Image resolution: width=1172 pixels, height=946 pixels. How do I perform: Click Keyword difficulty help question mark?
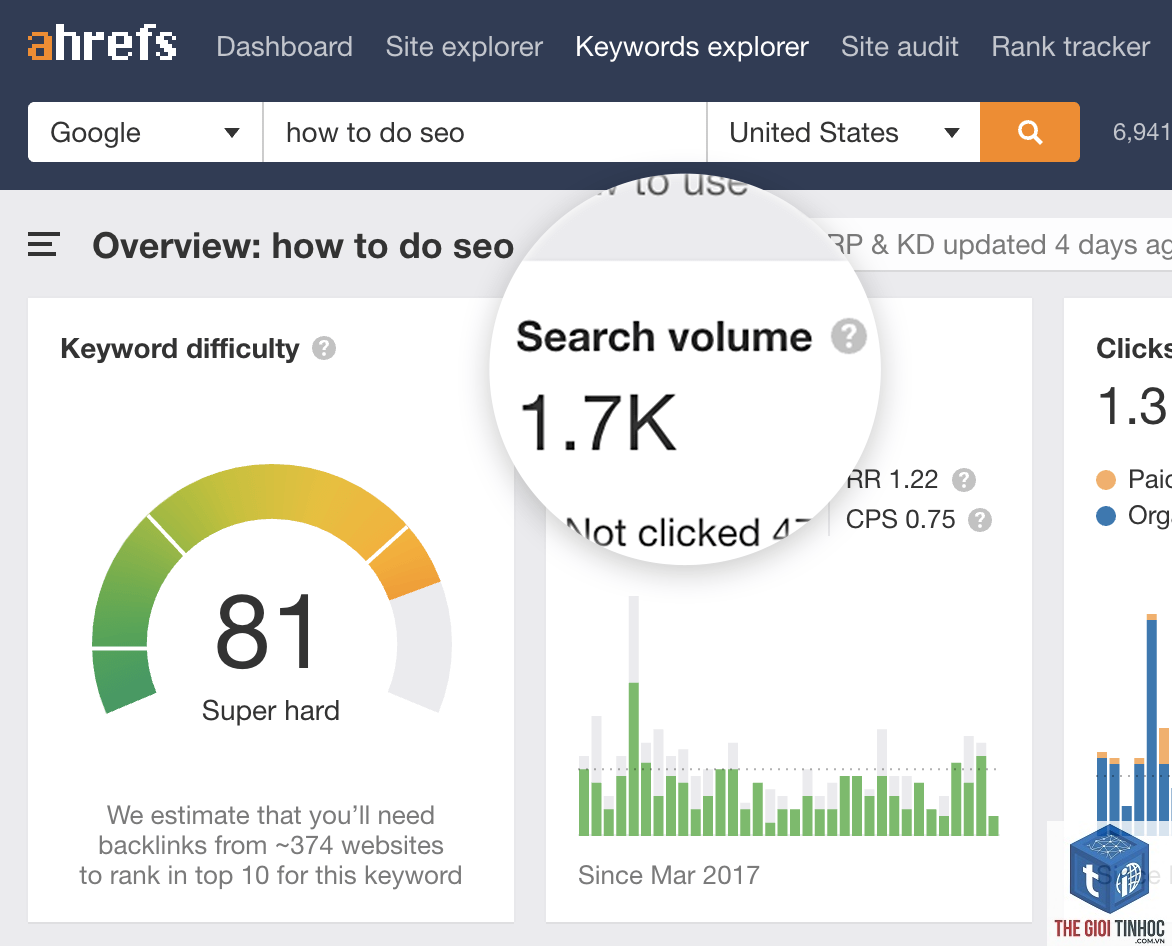[324, 348]
